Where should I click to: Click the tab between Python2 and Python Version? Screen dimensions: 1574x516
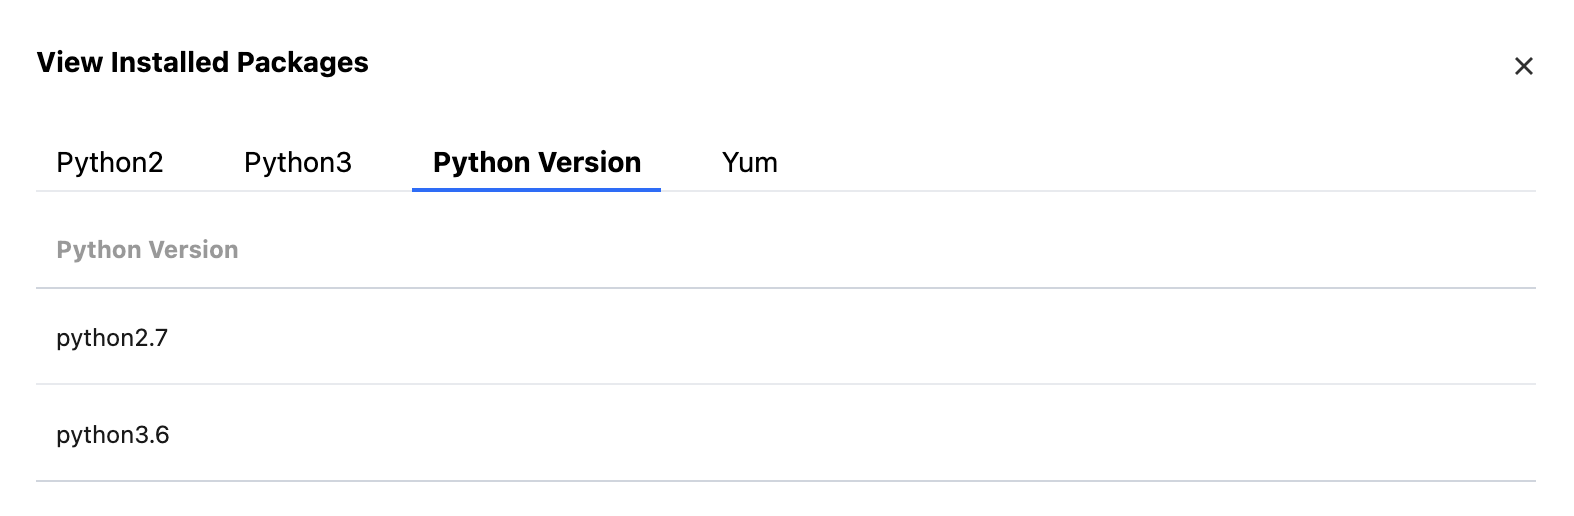tap(298, 162)
